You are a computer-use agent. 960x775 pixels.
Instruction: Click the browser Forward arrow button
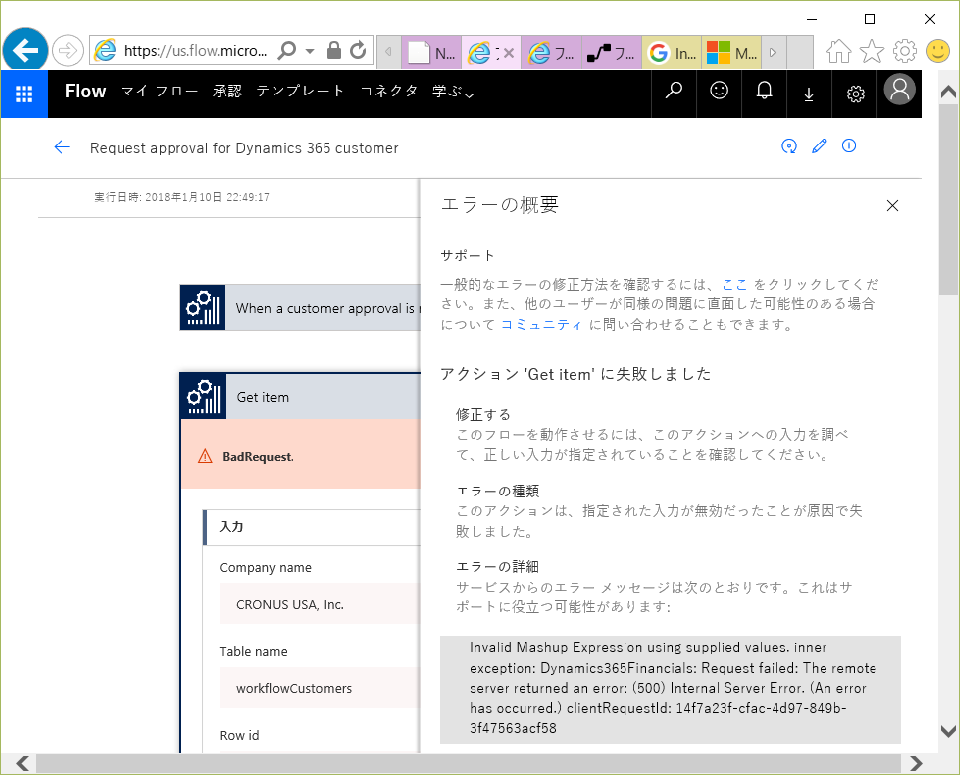tap(67, 51)
